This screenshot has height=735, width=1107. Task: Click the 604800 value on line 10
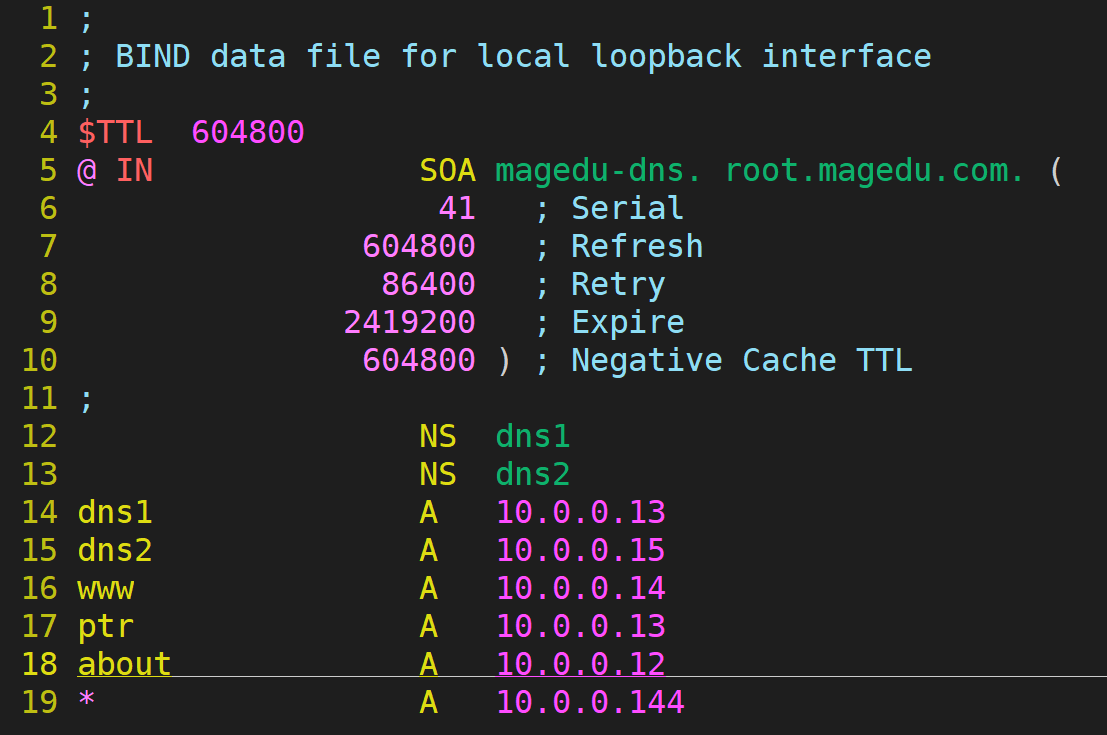419,361
